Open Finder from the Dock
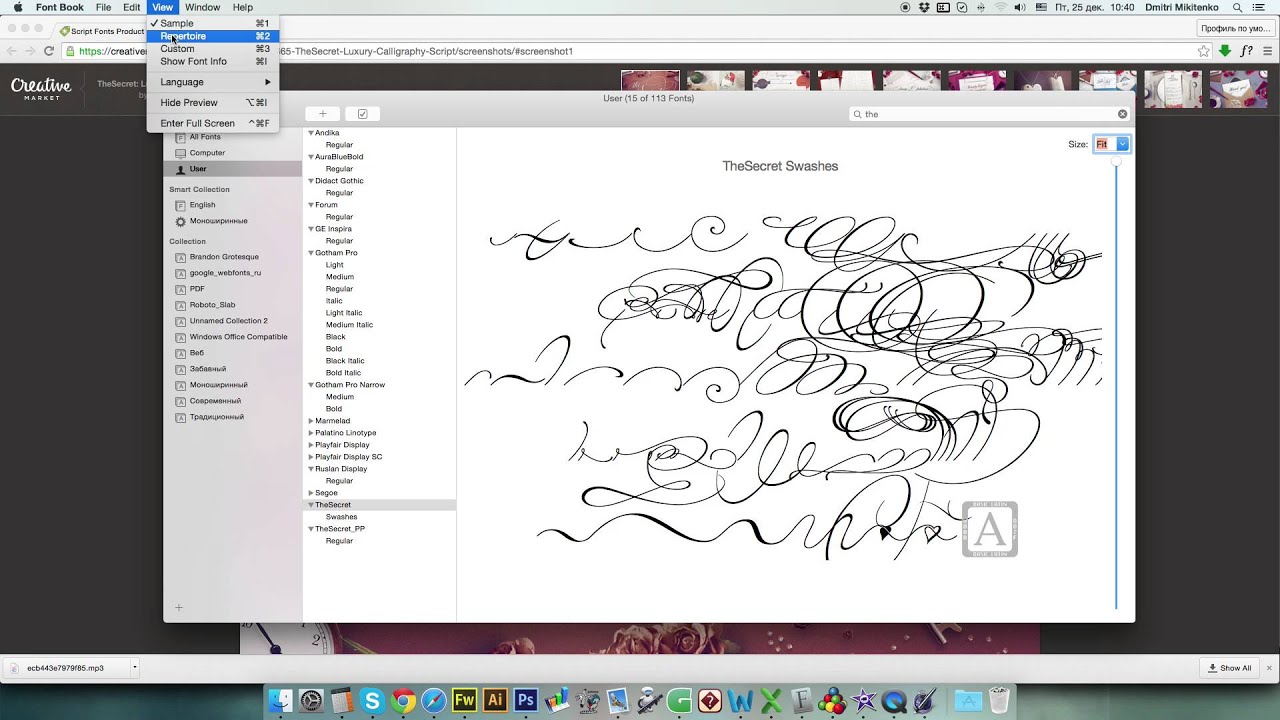Image resolution: width=1280 pixels, height=720 pixels. point(281,701)
